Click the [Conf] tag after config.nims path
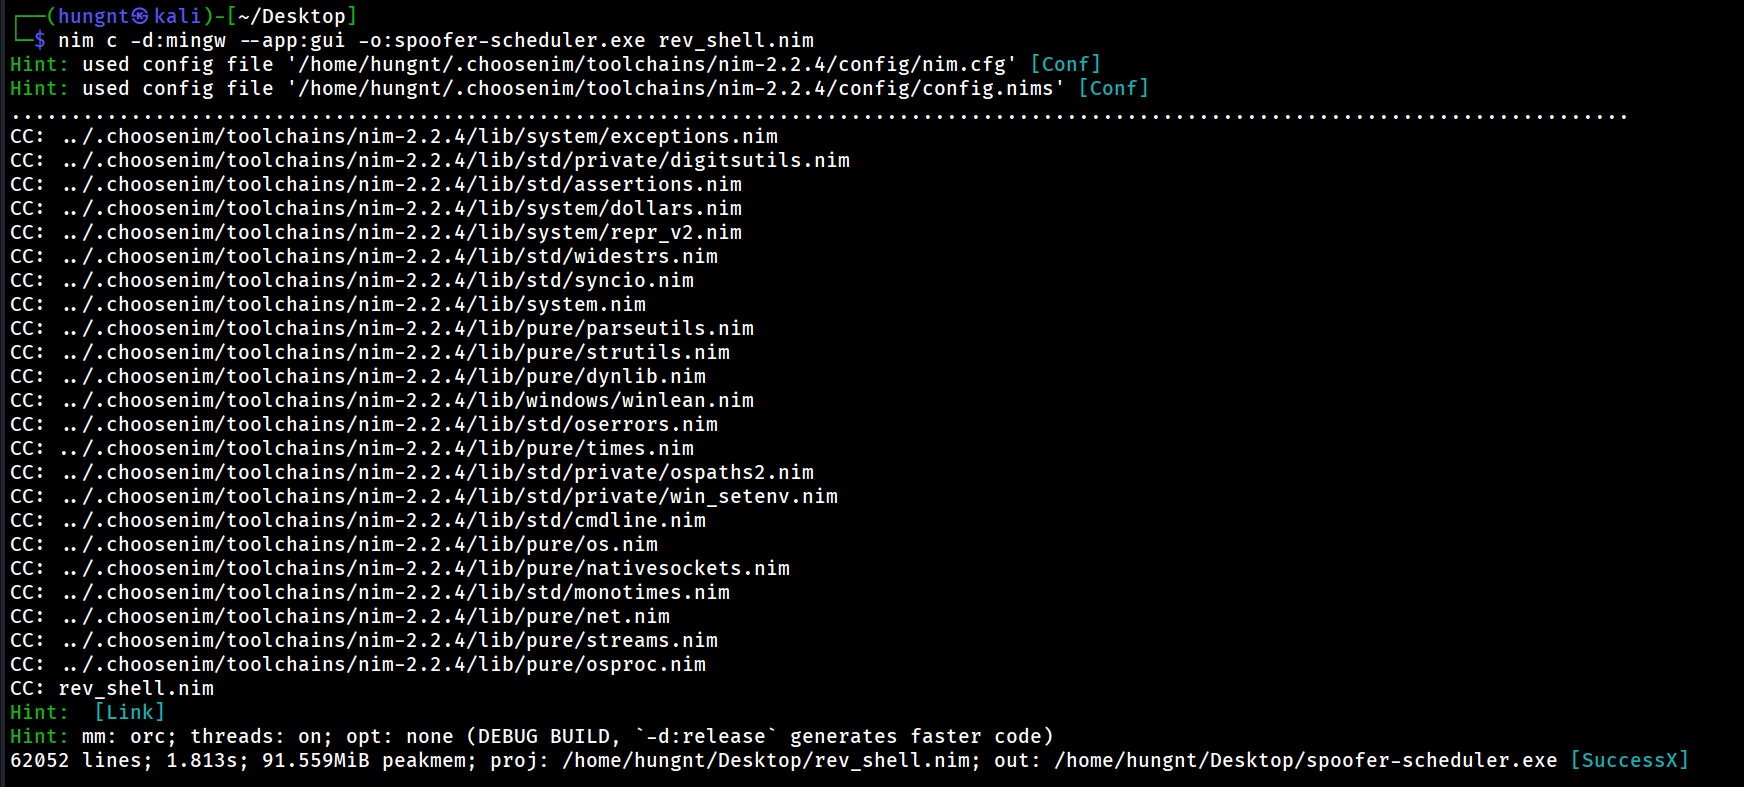Screen dimensions: 1744x787 click(x=1113, y=88)
